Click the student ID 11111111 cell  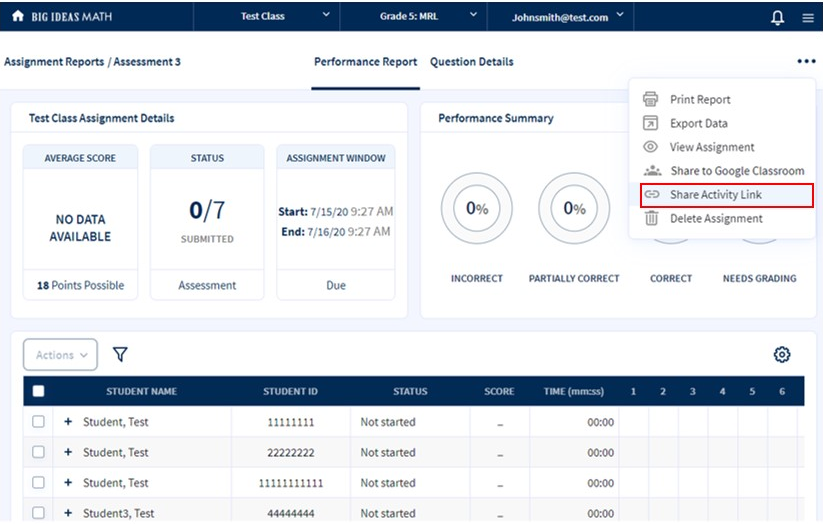[x=291, y=422]
